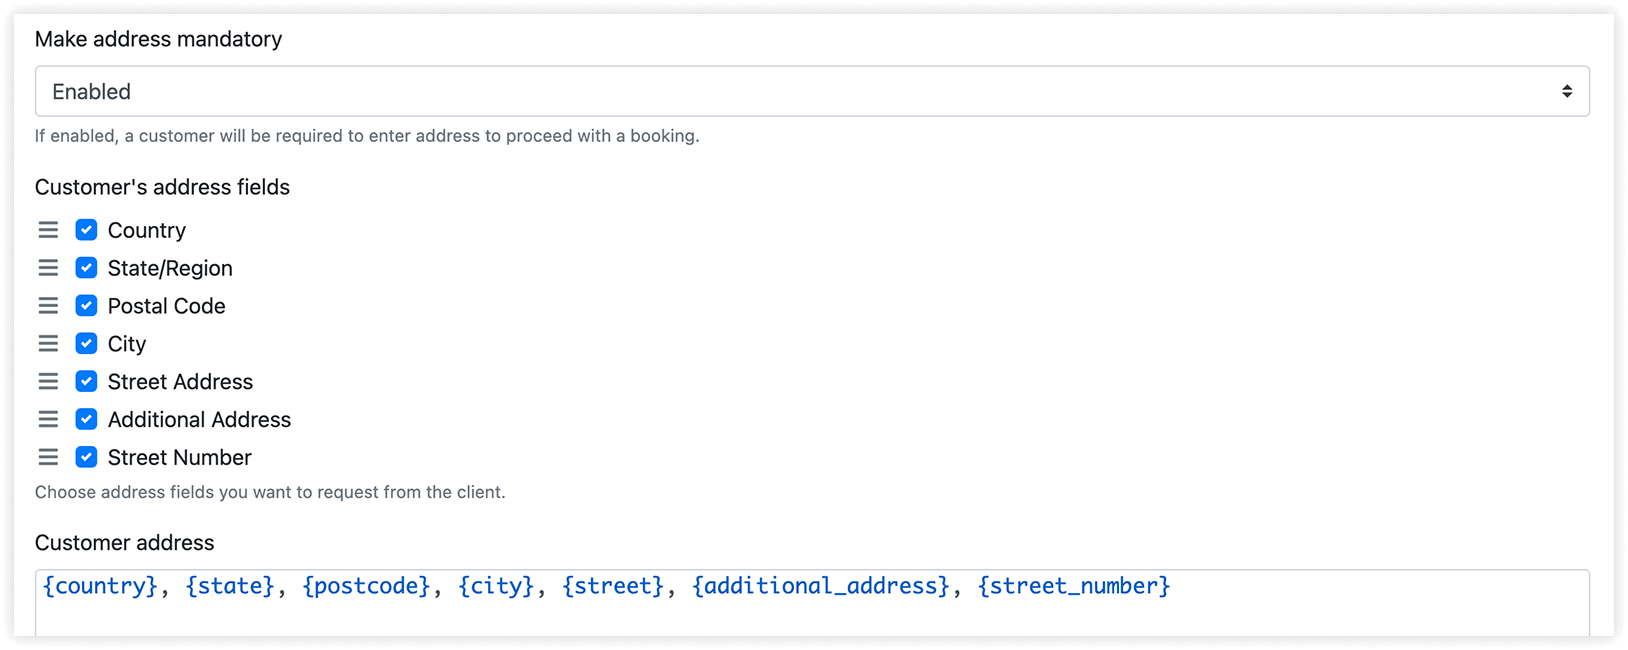Image resolution: width=1628 pixels, height=650 pixels.
Task: Click the City field label
Action: [x=127, y=344]
